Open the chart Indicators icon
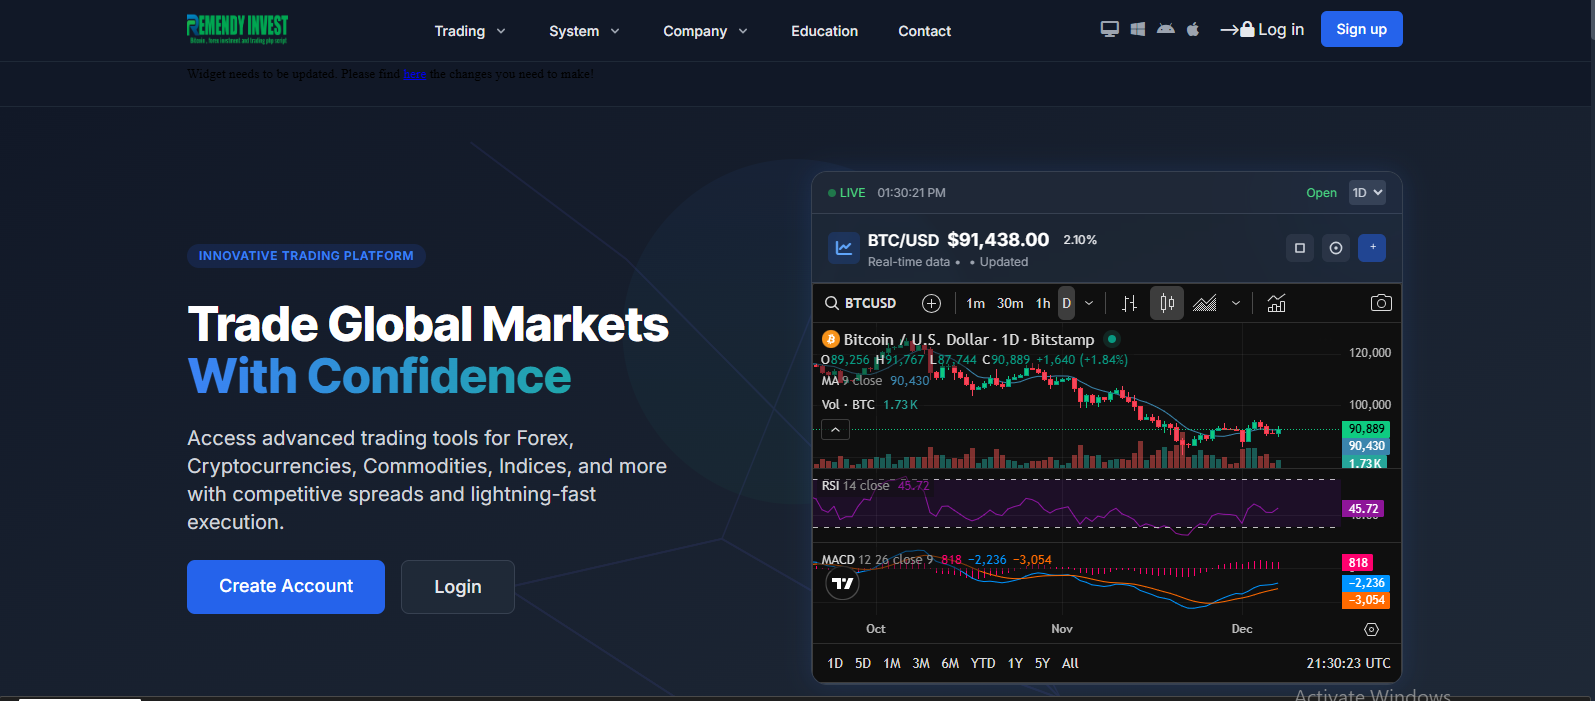 (x=1276, y=303)
